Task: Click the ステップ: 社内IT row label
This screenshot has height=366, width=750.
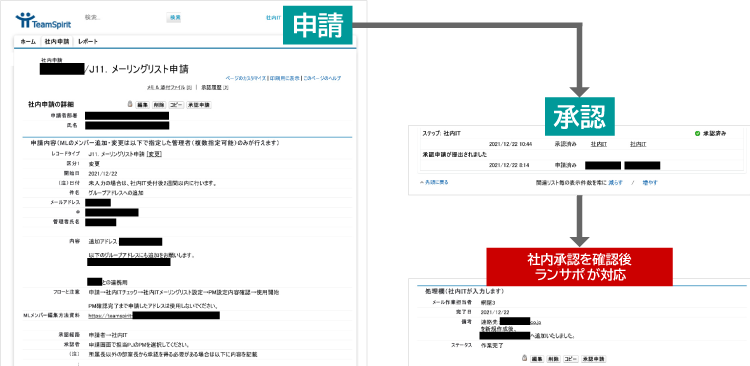Action: [441, 133]
